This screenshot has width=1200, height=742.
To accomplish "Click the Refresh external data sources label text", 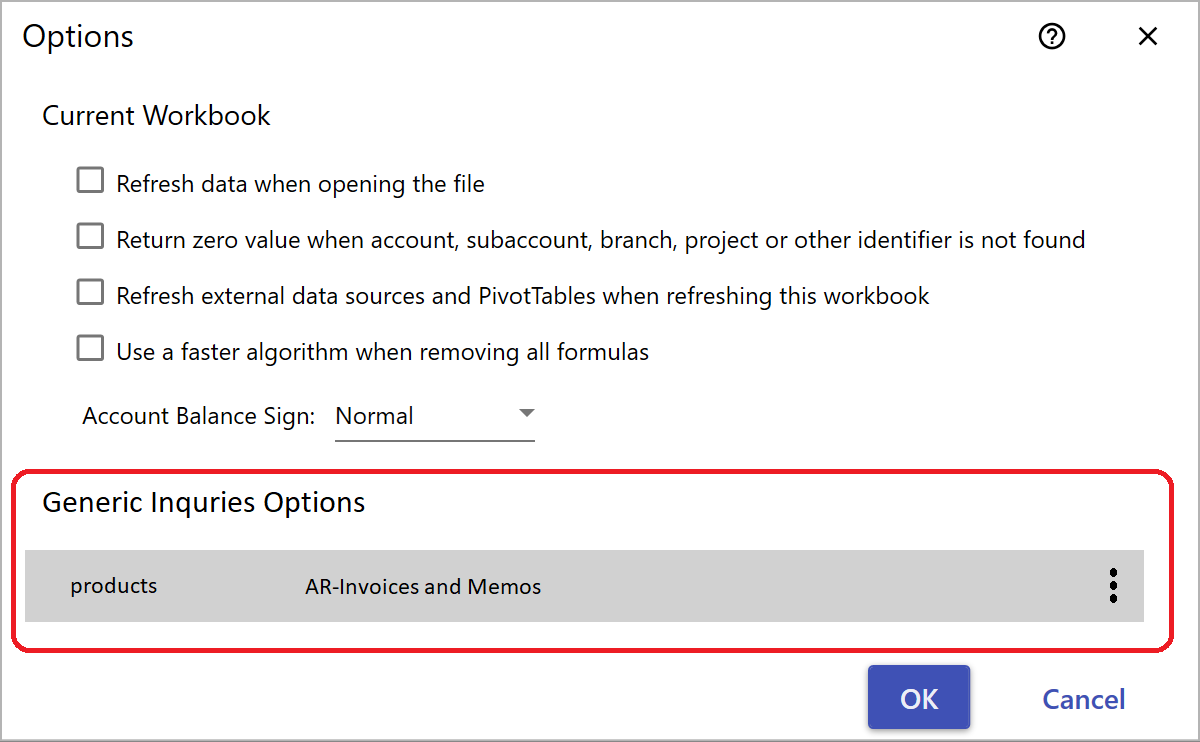I will click(x=523, y=296).
